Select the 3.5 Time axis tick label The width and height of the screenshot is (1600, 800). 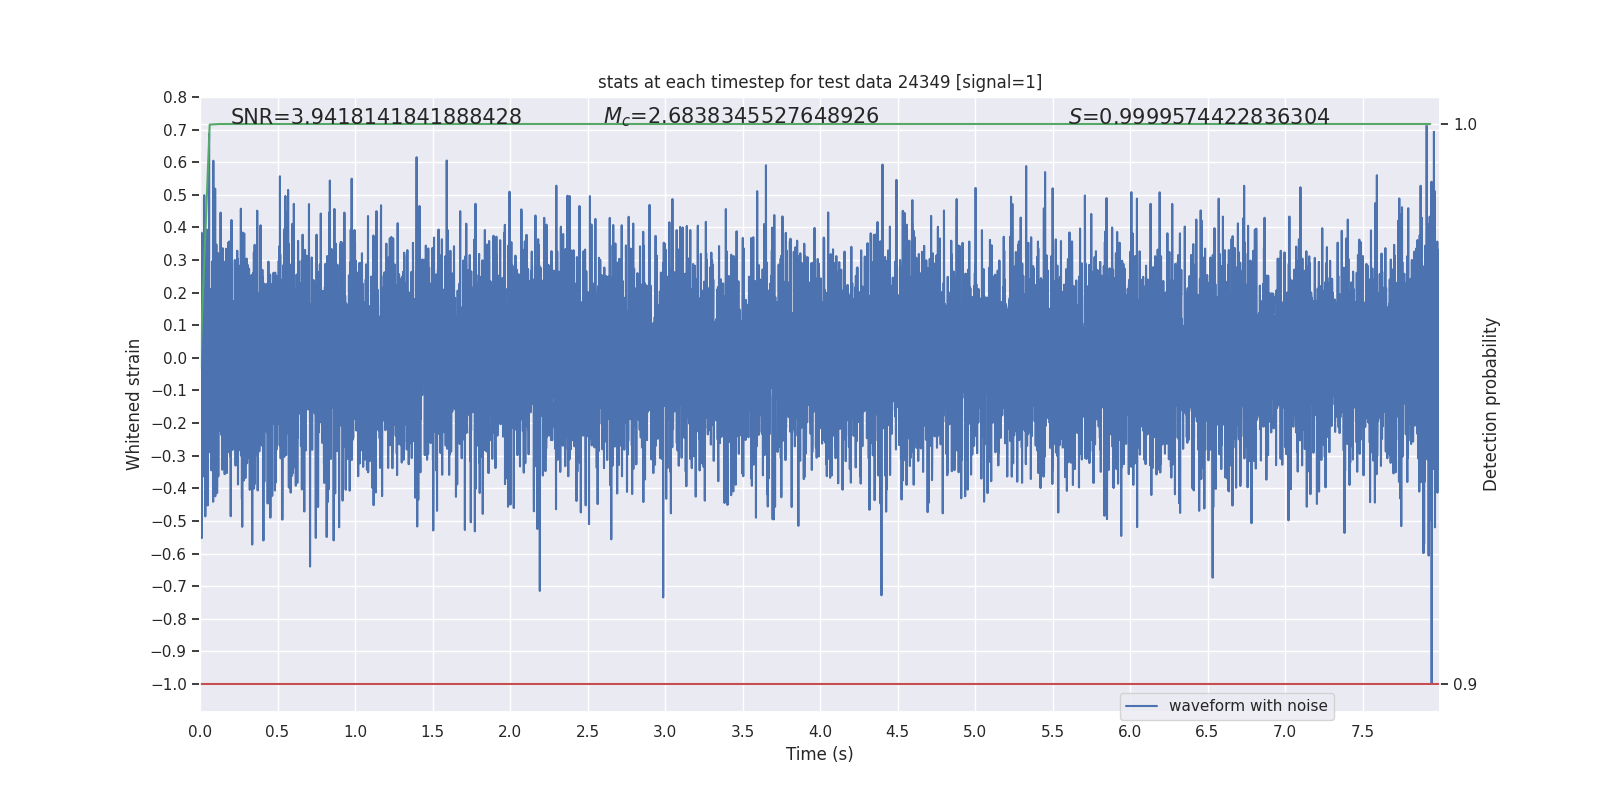743,731
